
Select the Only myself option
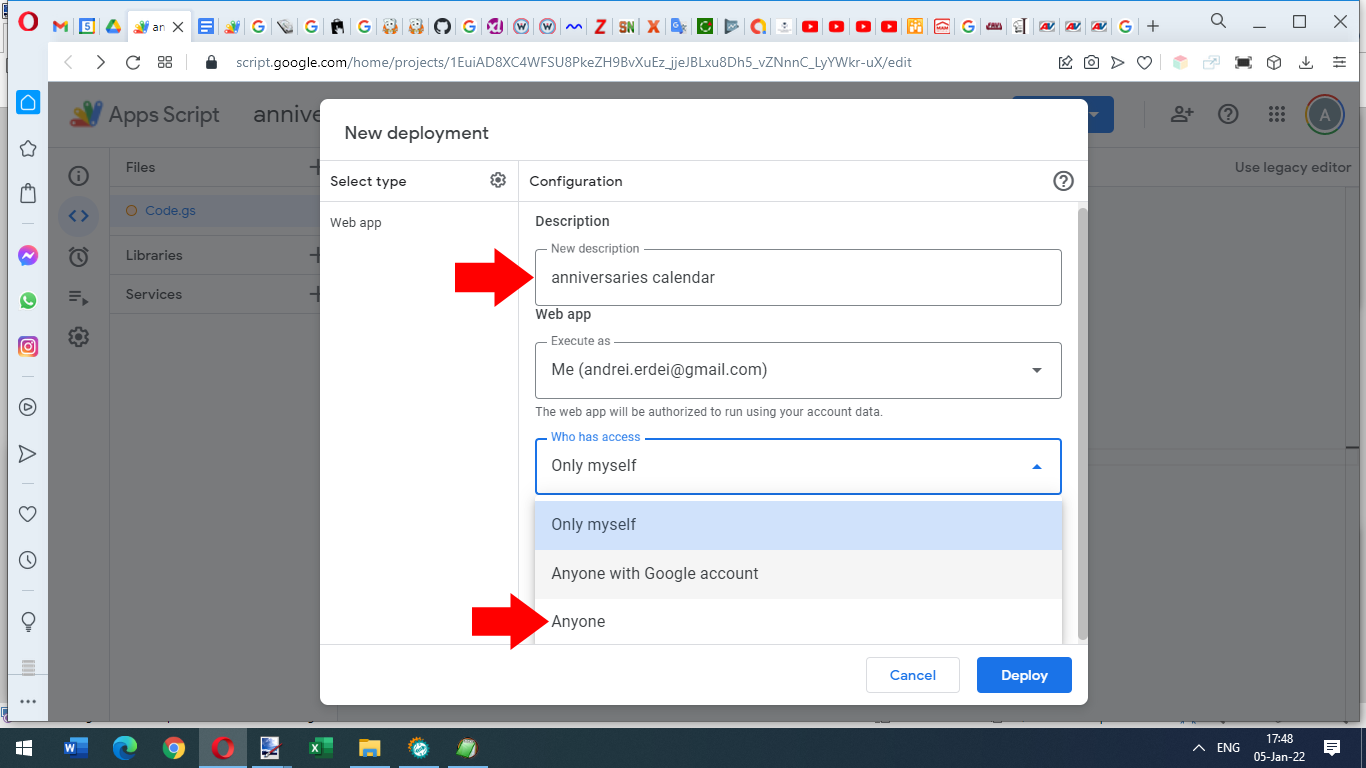[594, 525]
